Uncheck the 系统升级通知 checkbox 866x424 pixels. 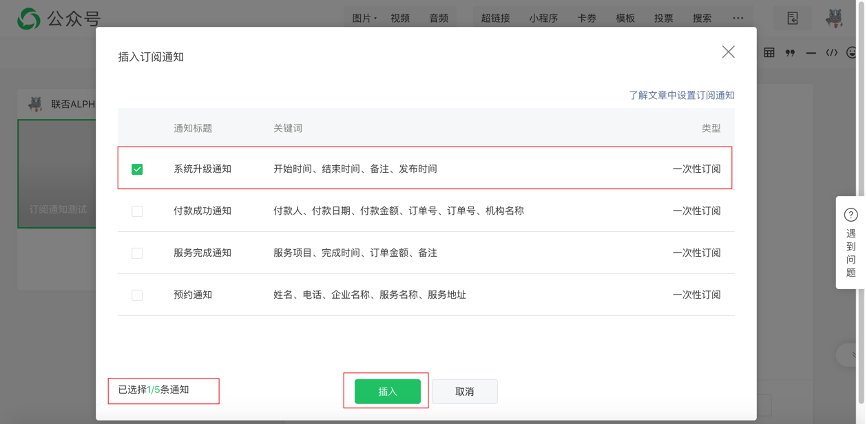coord(137,169)
